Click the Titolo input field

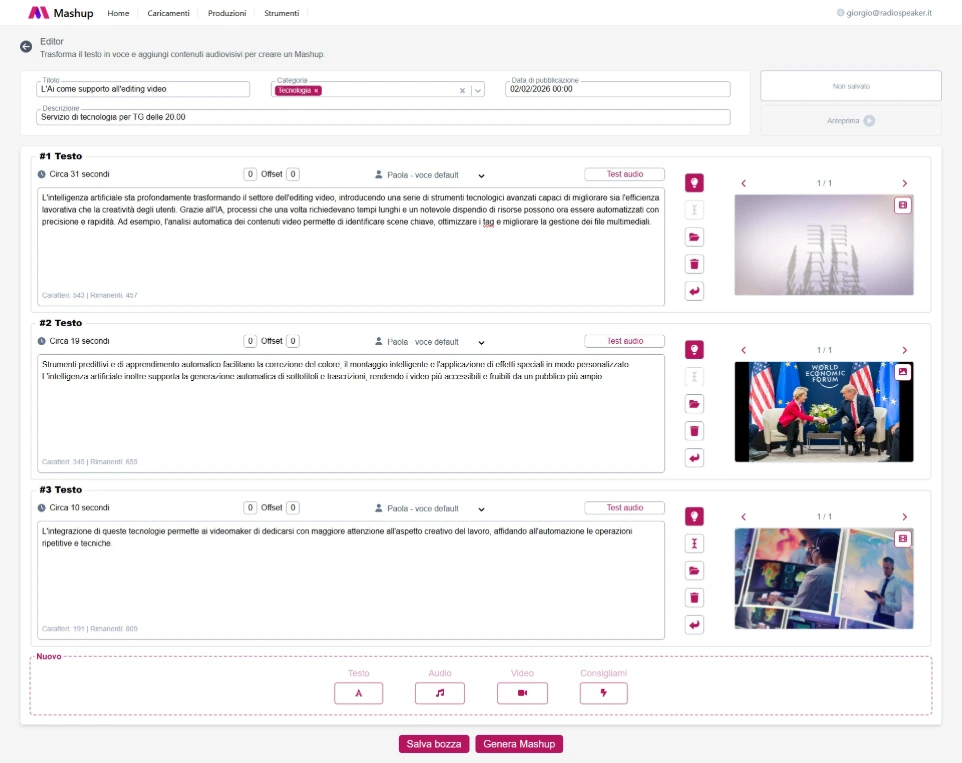tap(143, 89)
